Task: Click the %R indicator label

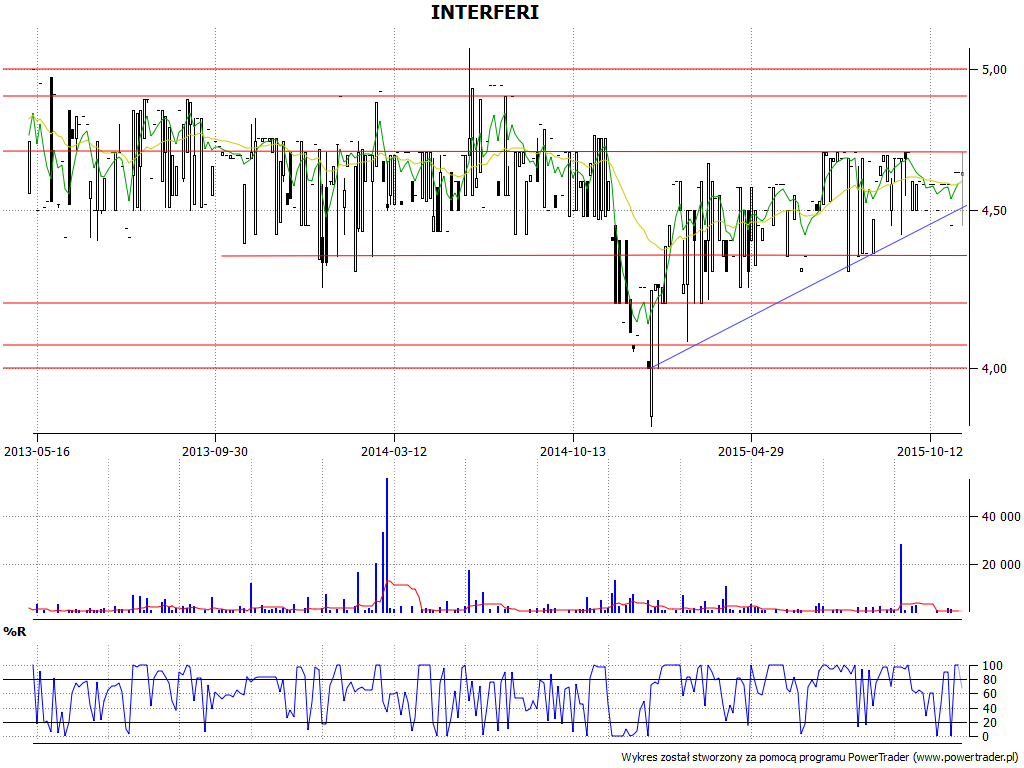Action: (15, 632)
